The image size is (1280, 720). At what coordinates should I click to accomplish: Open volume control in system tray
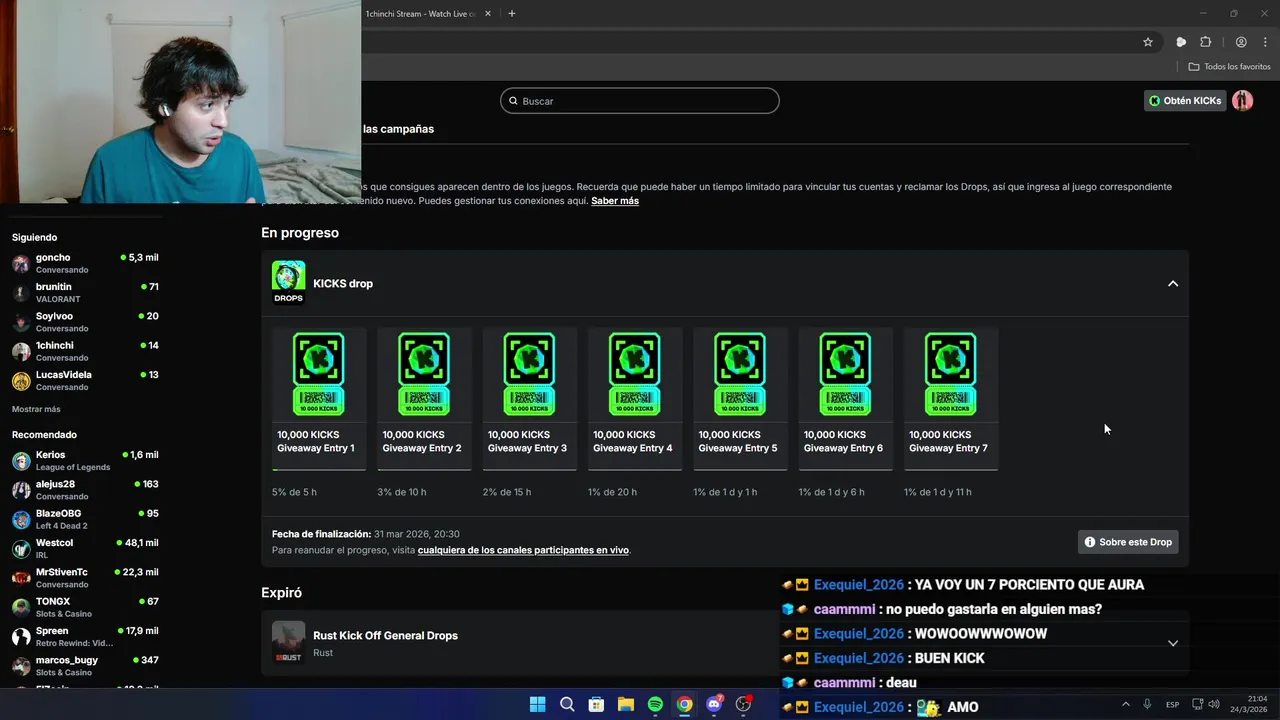(1214, 704)
